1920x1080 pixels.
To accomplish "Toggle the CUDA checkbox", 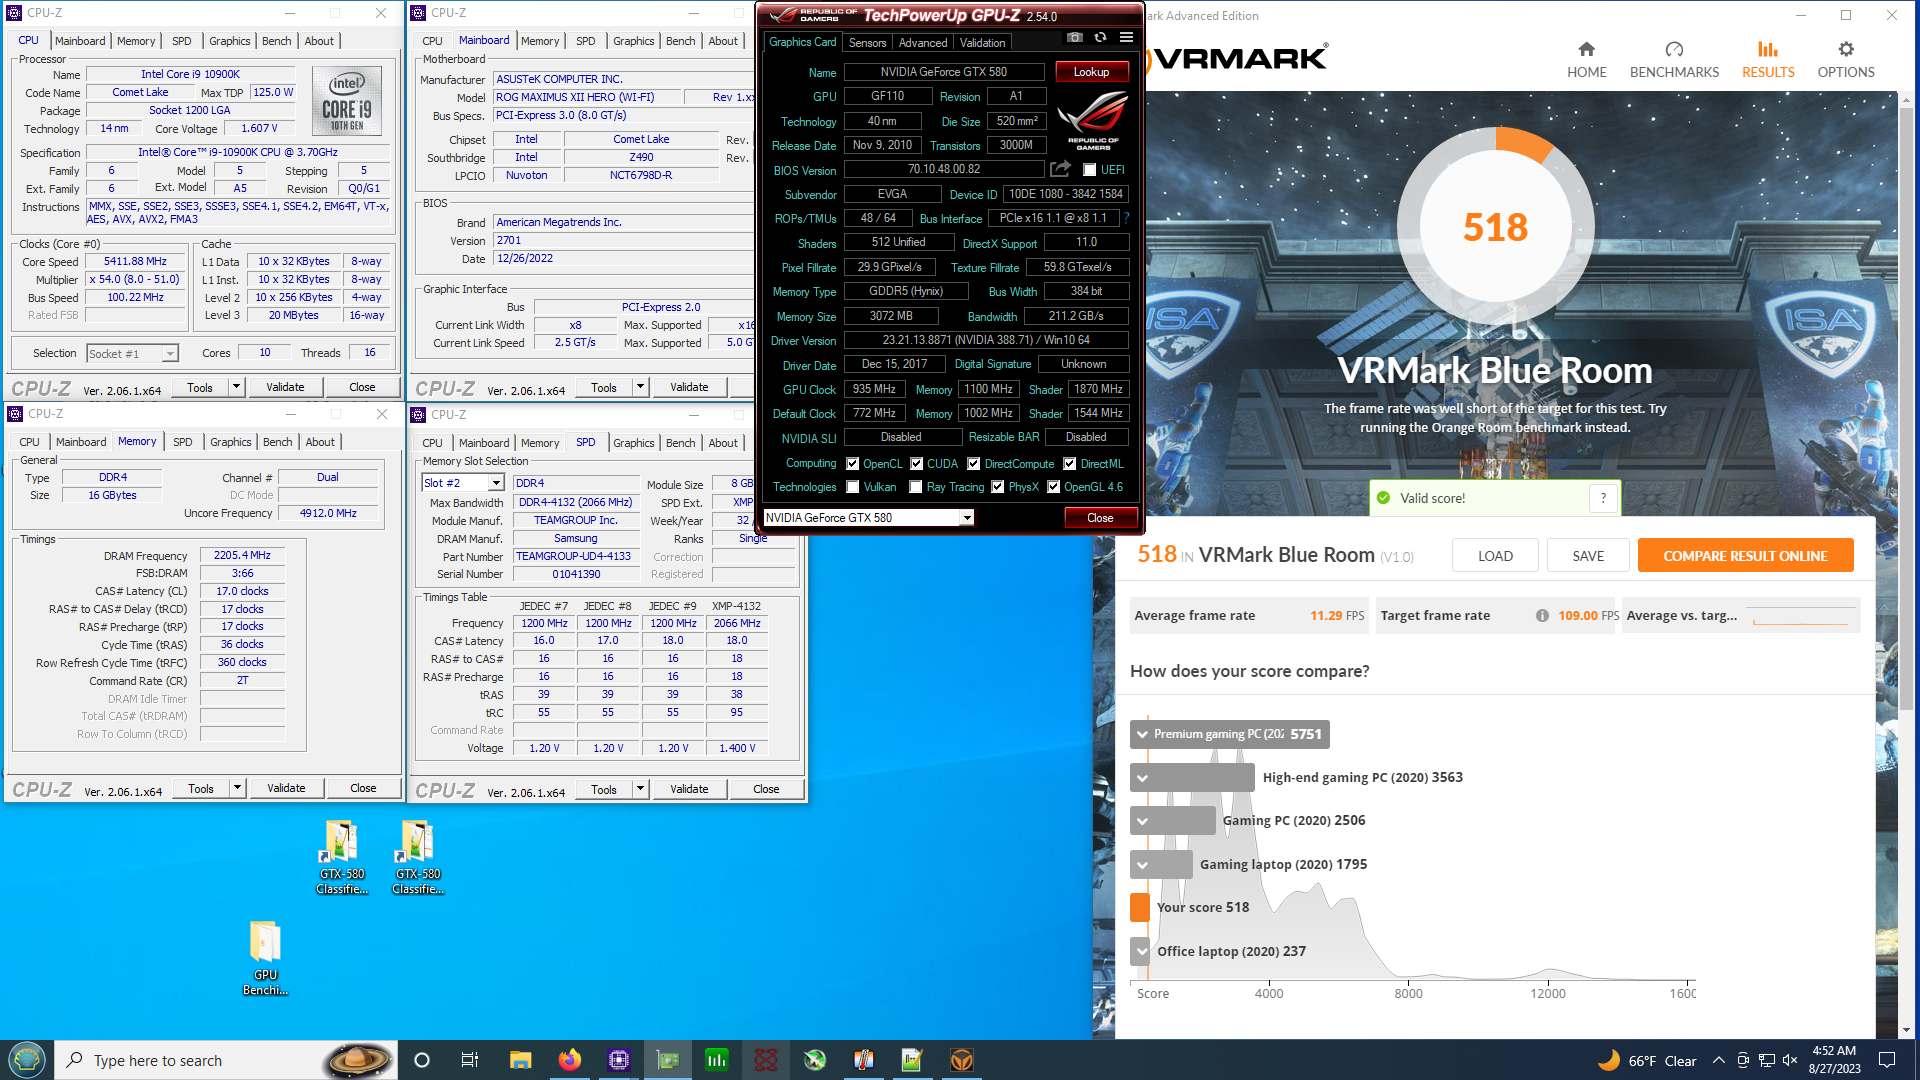I will pos(916,464).
